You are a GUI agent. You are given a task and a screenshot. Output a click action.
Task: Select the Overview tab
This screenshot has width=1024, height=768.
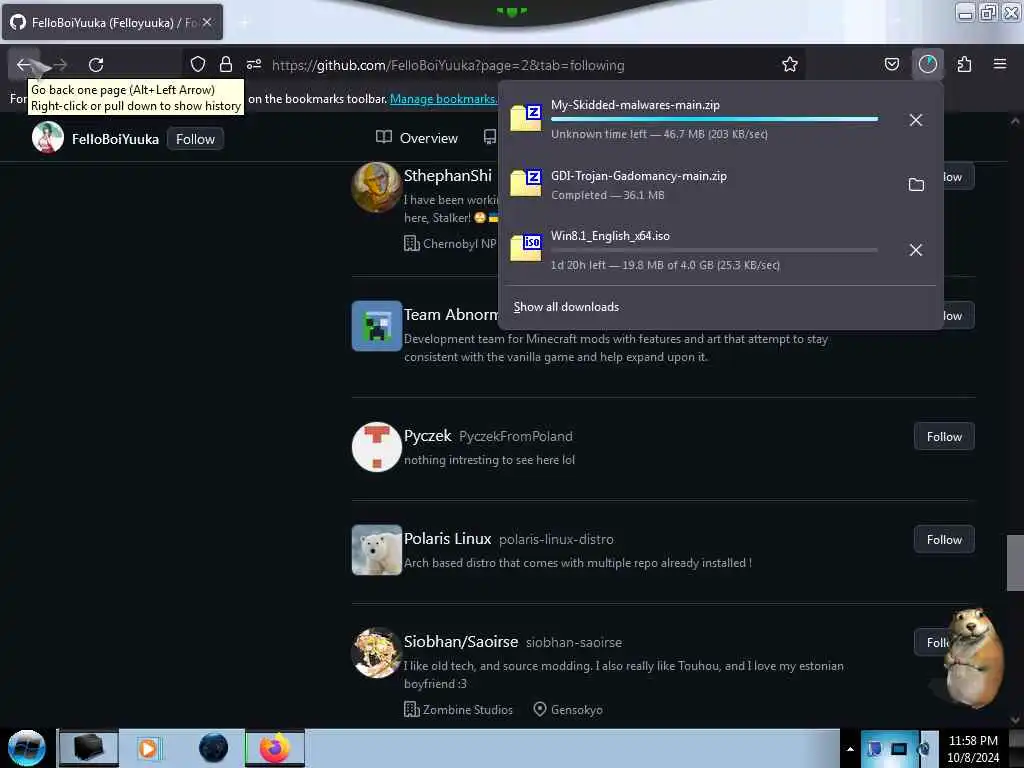click(x=417, y=138)
